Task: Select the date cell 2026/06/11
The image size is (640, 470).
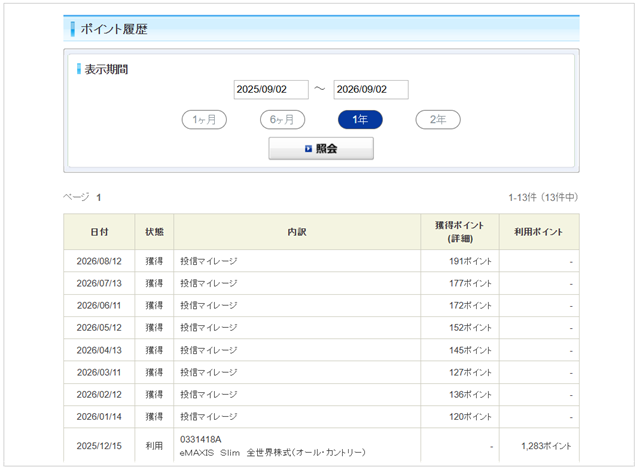Action: tap(99, 305)
